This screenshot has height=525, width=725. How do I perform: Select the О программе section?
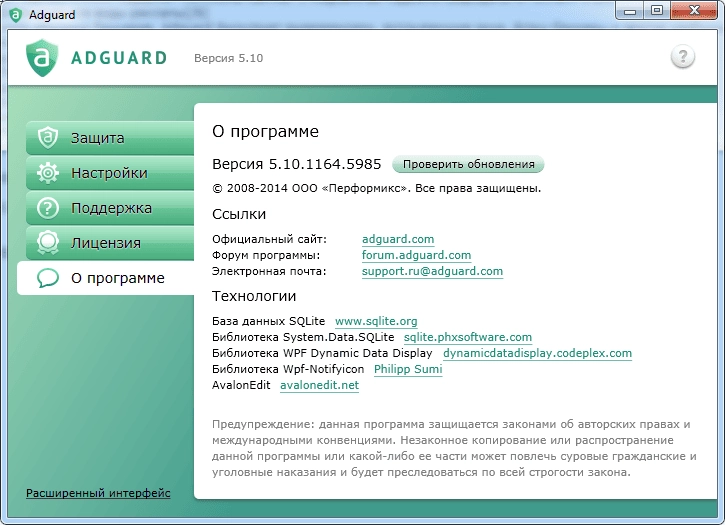click(106, 278)
